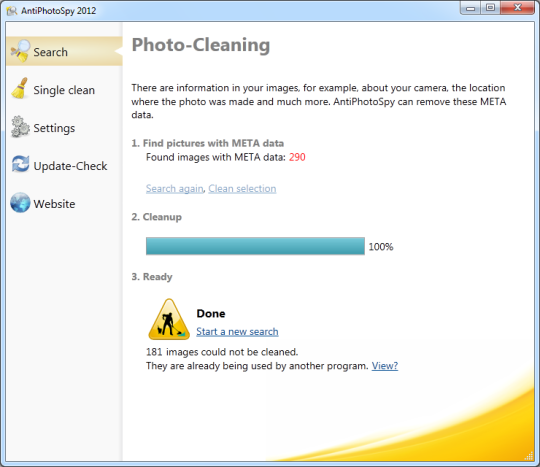Click the Search again link

click(175, 189)
